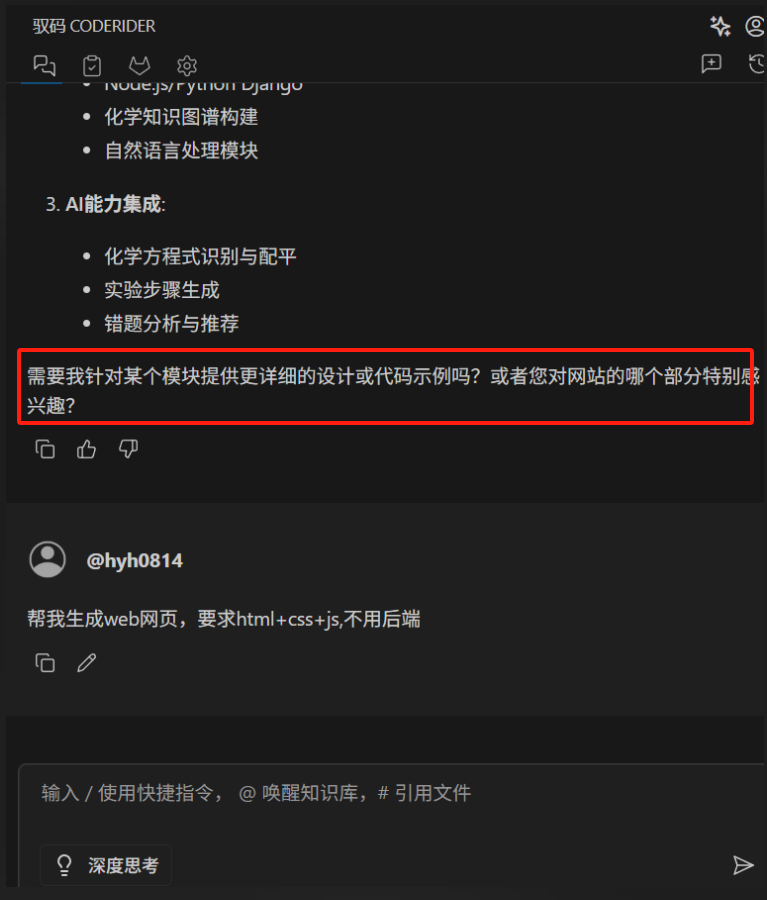Open the settings gear tab
This screenshot has width=767, height=900.
pos(187,66)
